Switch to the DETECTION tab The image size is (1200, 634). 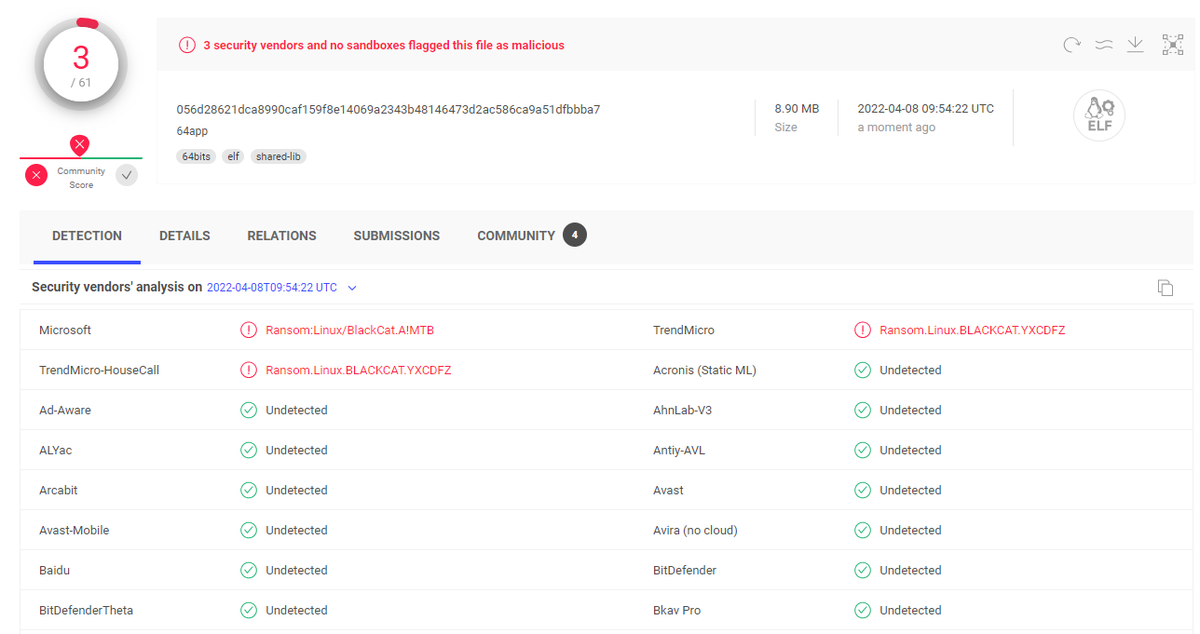pos(87,236)
